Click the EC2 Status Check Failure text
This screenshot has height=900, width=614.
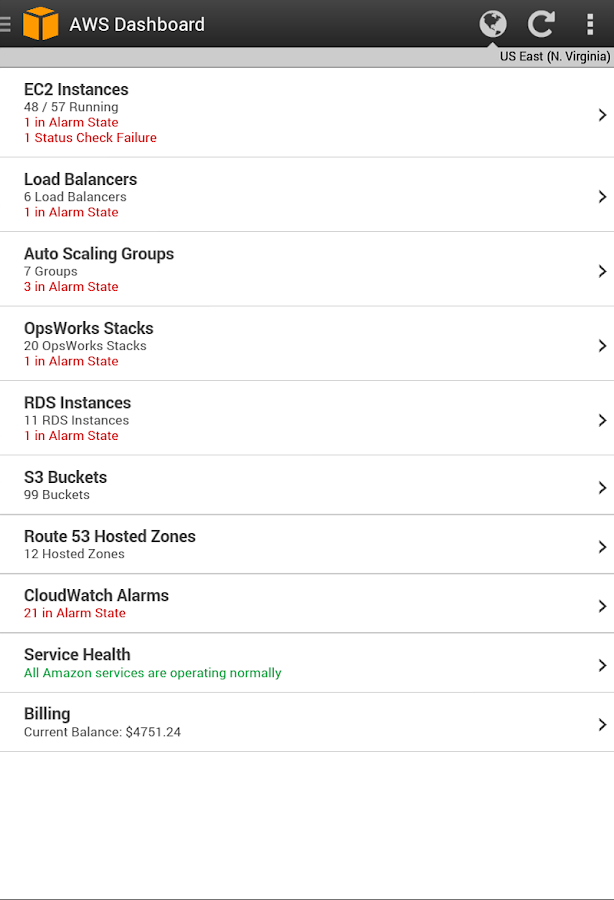coord(90,138)
